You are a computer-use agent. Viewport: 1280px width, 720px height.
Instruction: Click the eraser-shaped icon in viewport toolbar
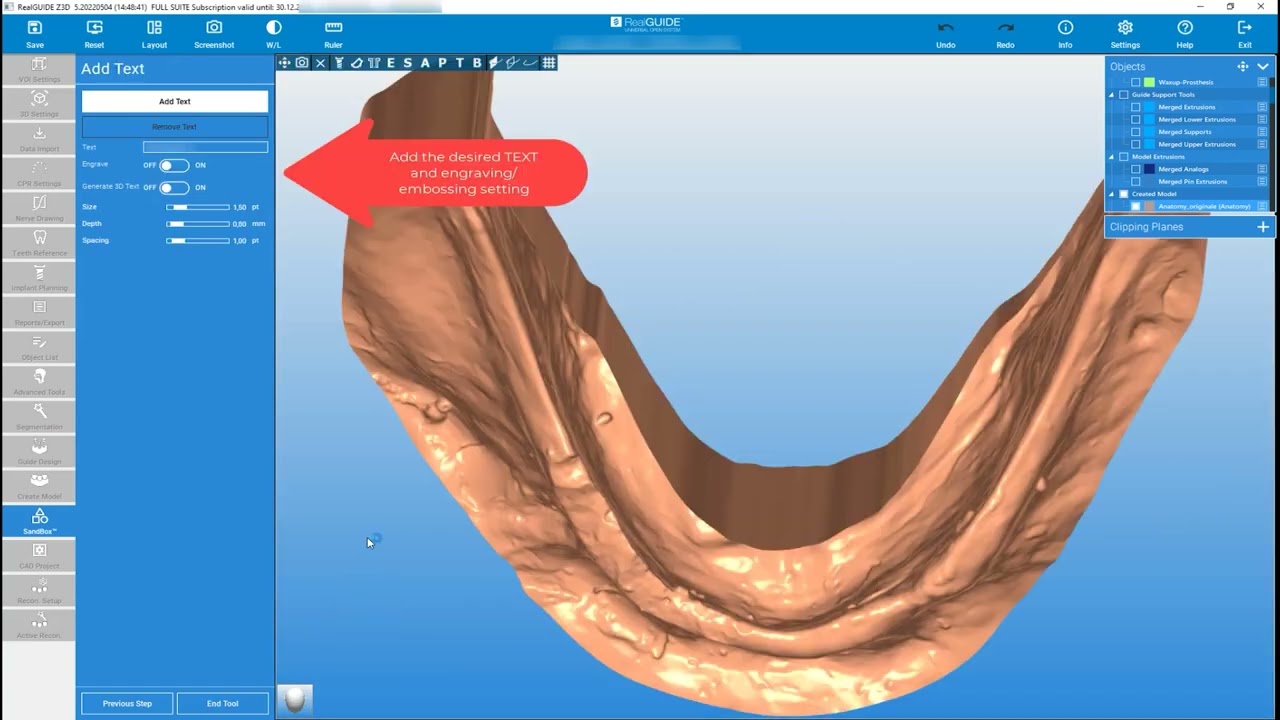[x=357, y=63]
